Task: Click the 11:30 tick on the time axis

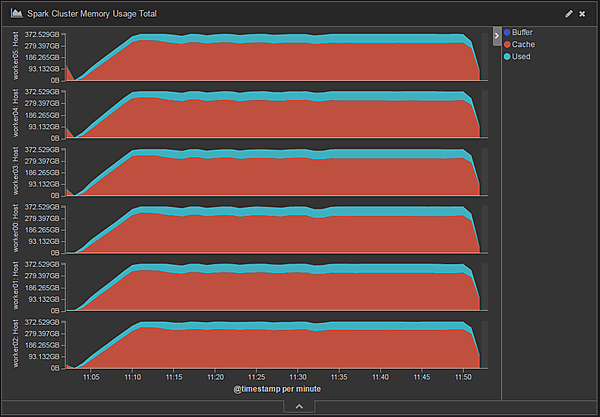Action: click(x=298, y=377)
